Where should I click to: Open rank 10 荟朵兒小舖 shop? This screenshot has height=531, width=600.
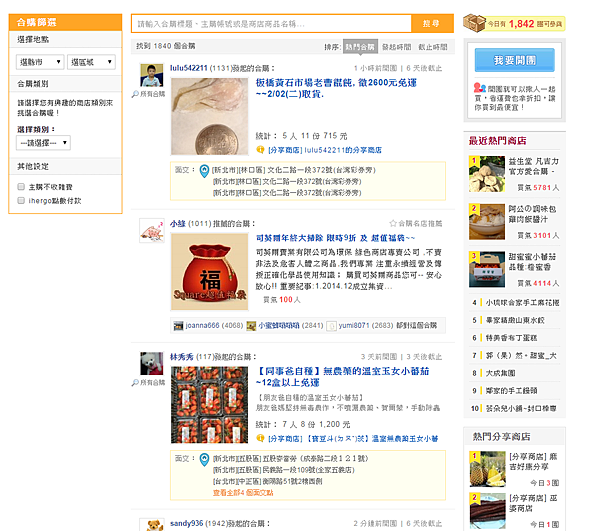click(x=521, y=409)
